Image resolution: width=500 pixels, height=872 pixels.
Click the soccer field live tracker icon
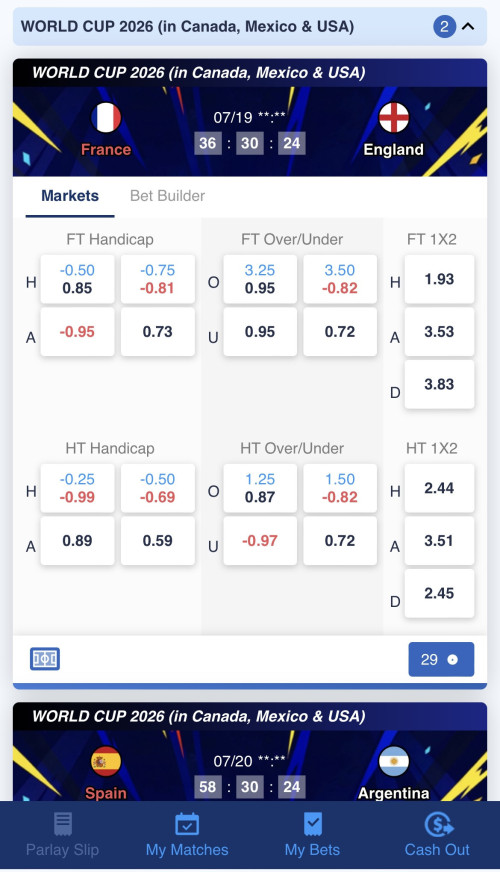44,659
